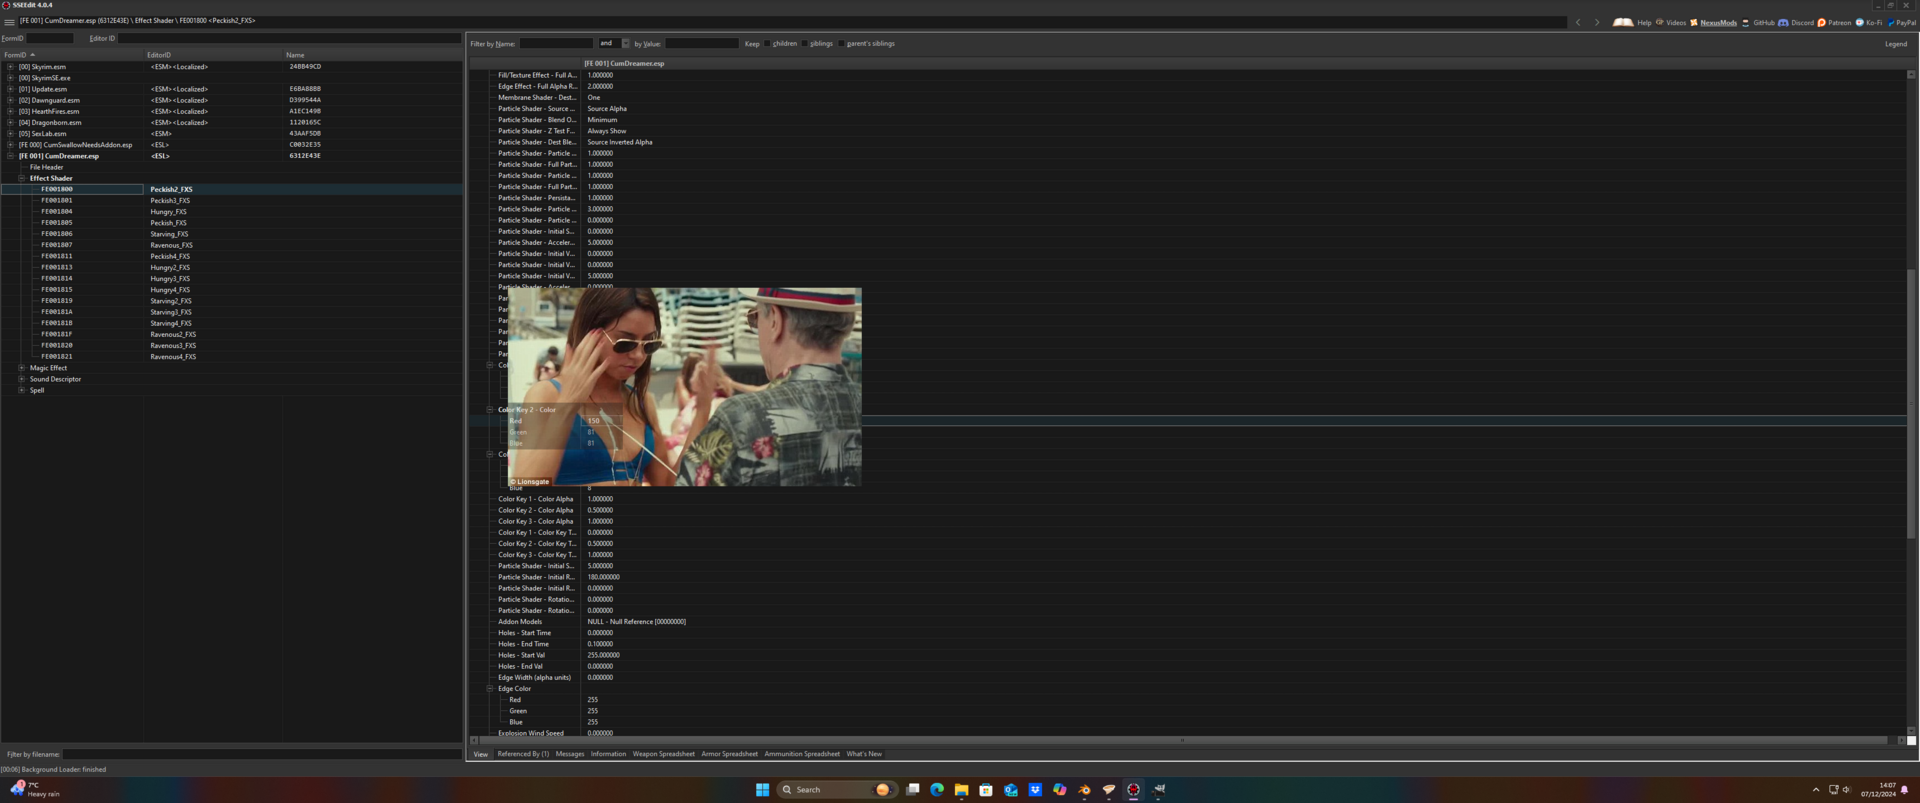The width and height of the screenshot is (1920, 803).
Task: Toggle Keep parent's siblings checkbox
Action: coord(842,44)
